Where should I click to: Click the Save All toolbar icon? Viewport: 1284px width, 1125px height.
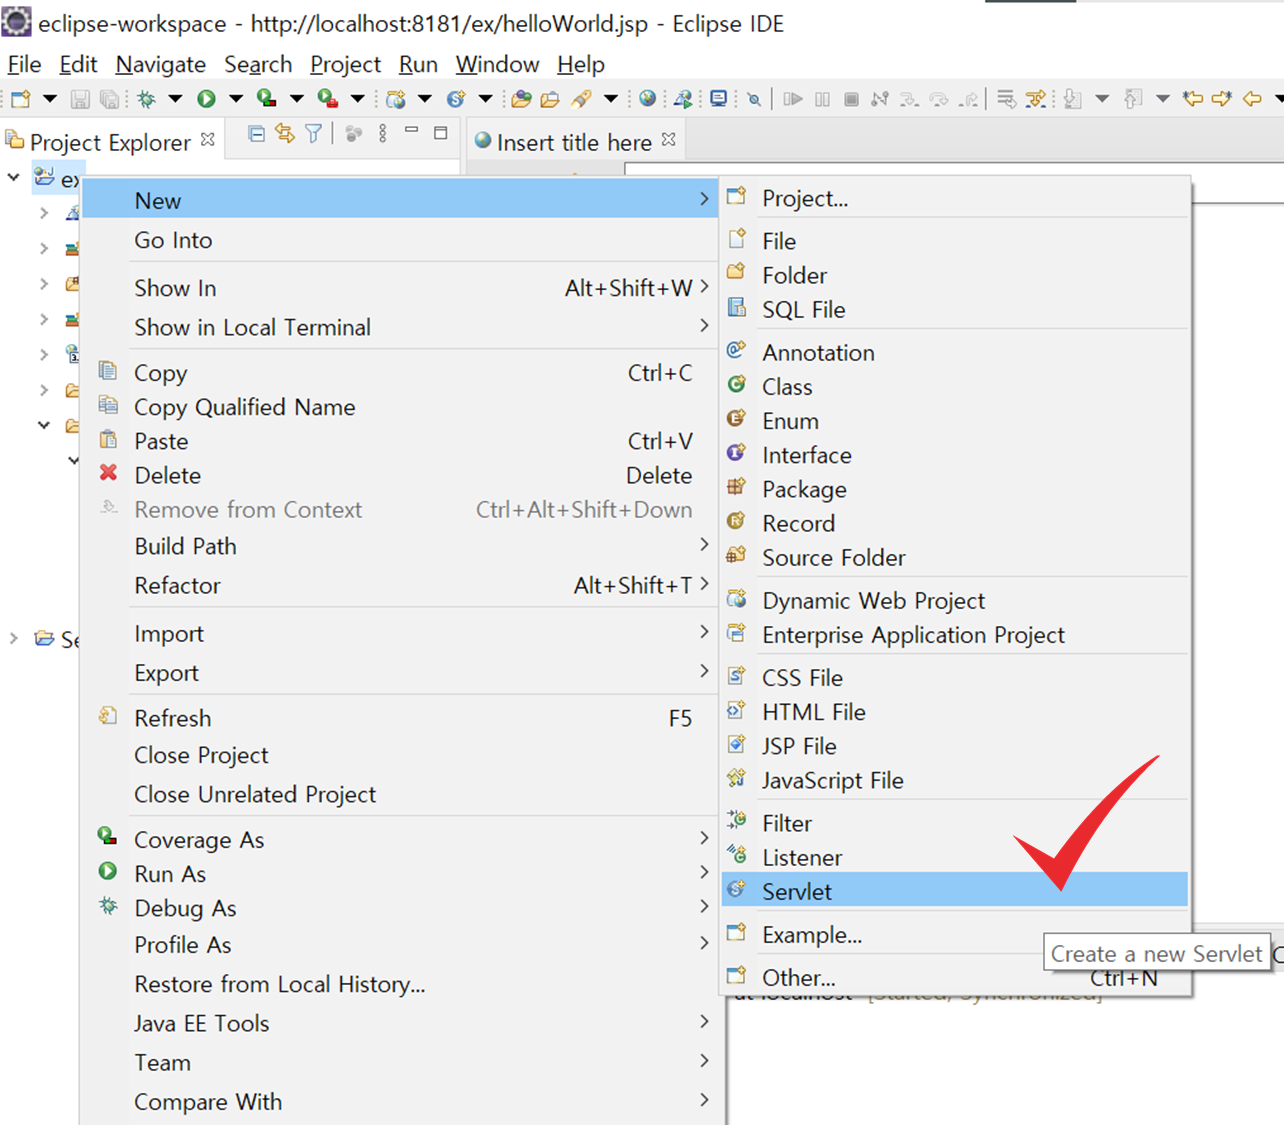point(109,99)
